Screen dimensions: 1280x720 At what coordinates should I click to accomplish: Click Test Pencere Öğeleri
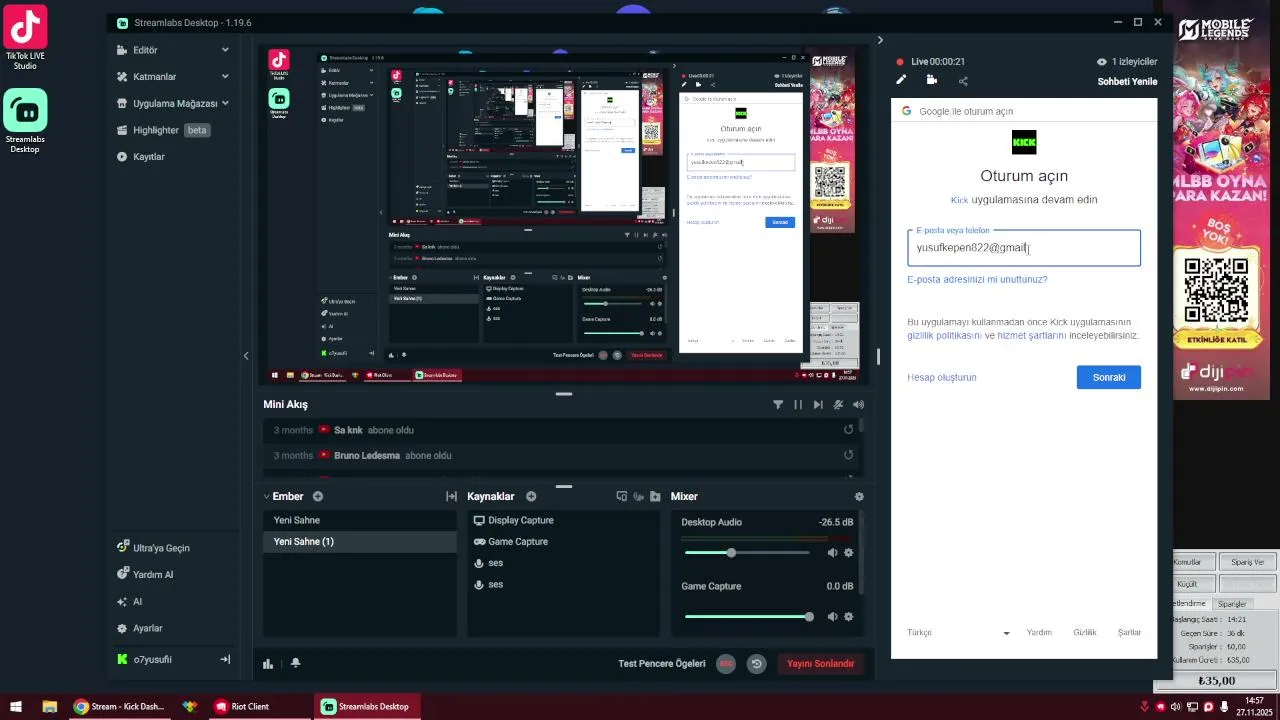click(x=662, y=663)
